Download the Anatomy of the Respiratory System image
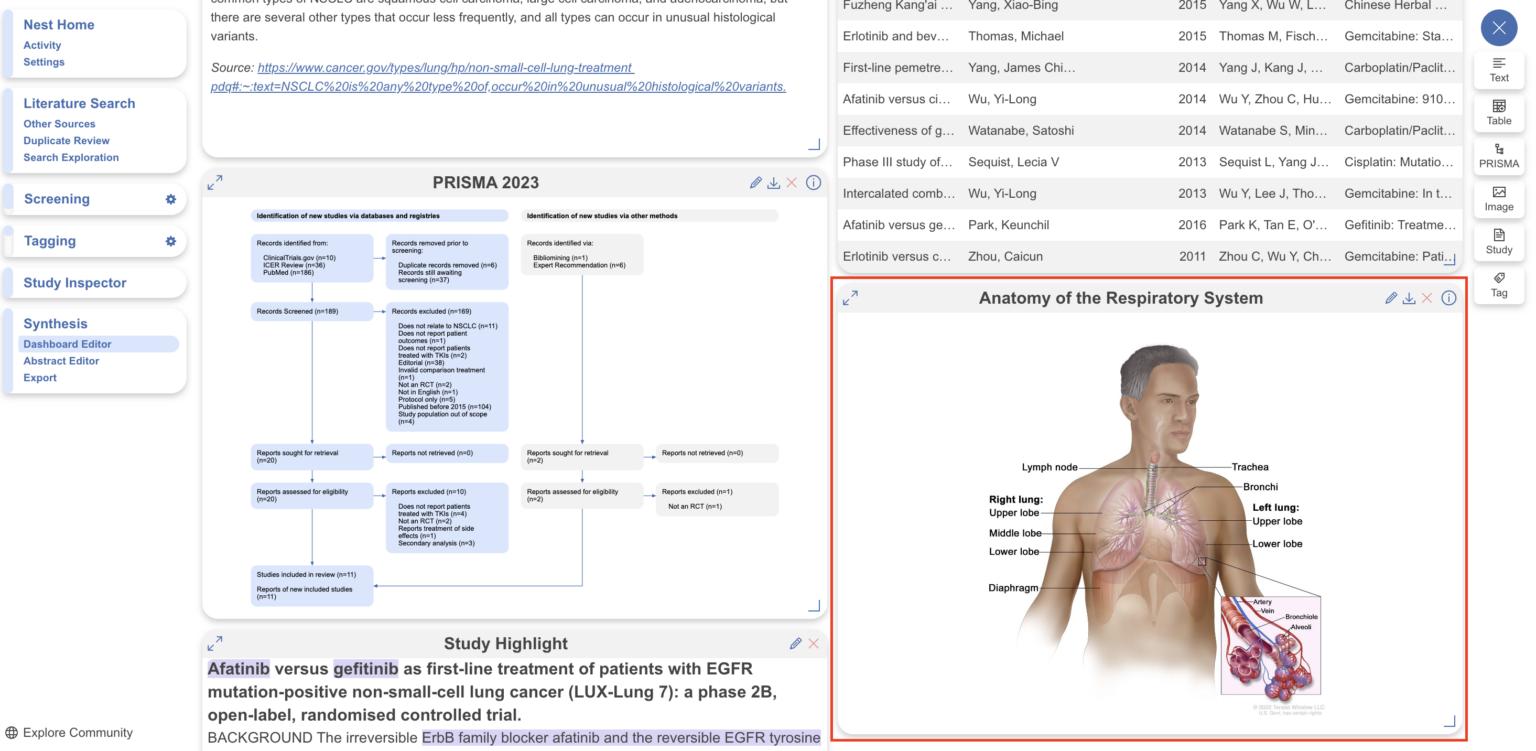Image resolution: width=1536 pixels, height=751 pixels. click(x=1409, y=298)
